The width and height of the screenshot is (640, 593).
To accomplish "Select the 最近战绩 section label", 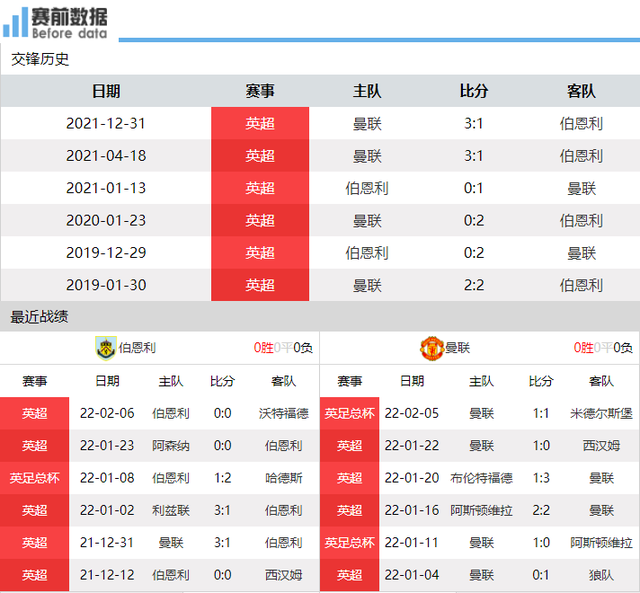I will pyautogui.click(x=39, y=317).
